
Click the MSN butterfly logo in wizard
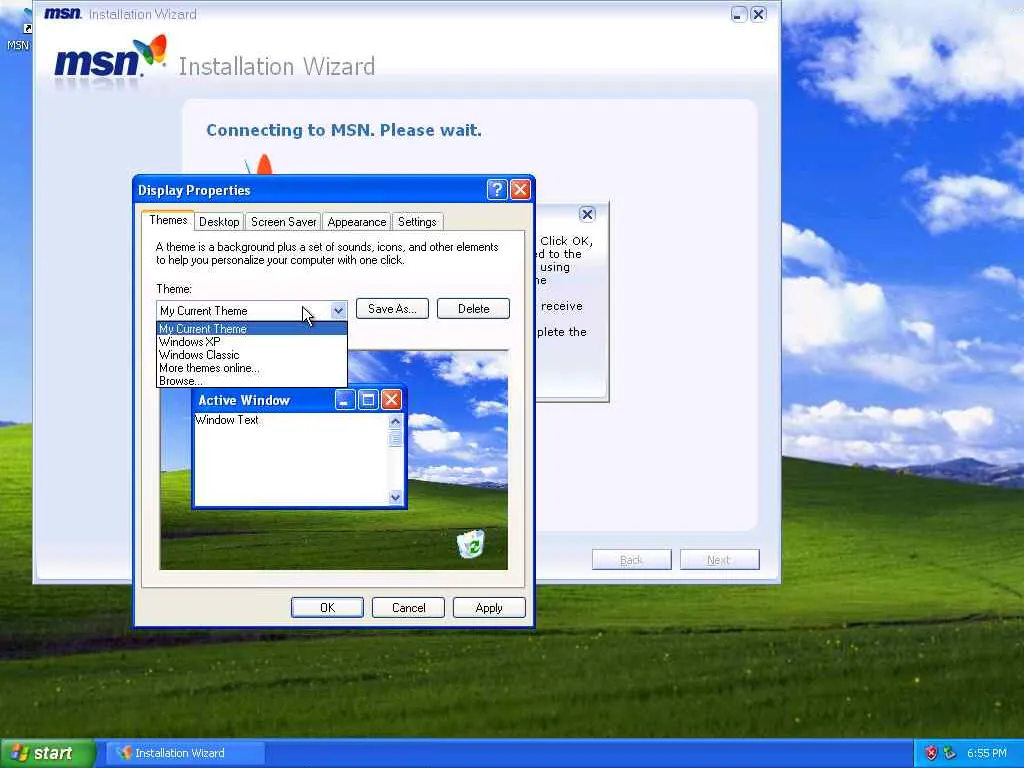(151, 51)
